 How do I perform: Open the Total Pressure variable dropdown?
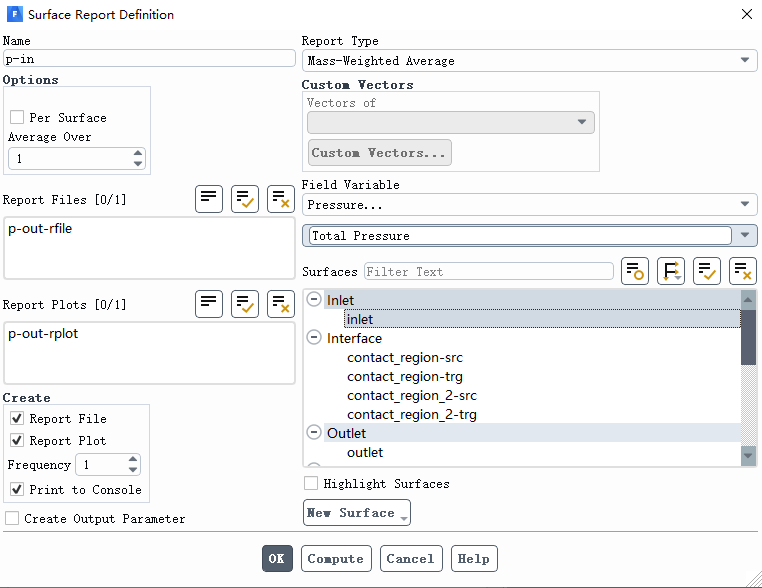tap(744, 236)
